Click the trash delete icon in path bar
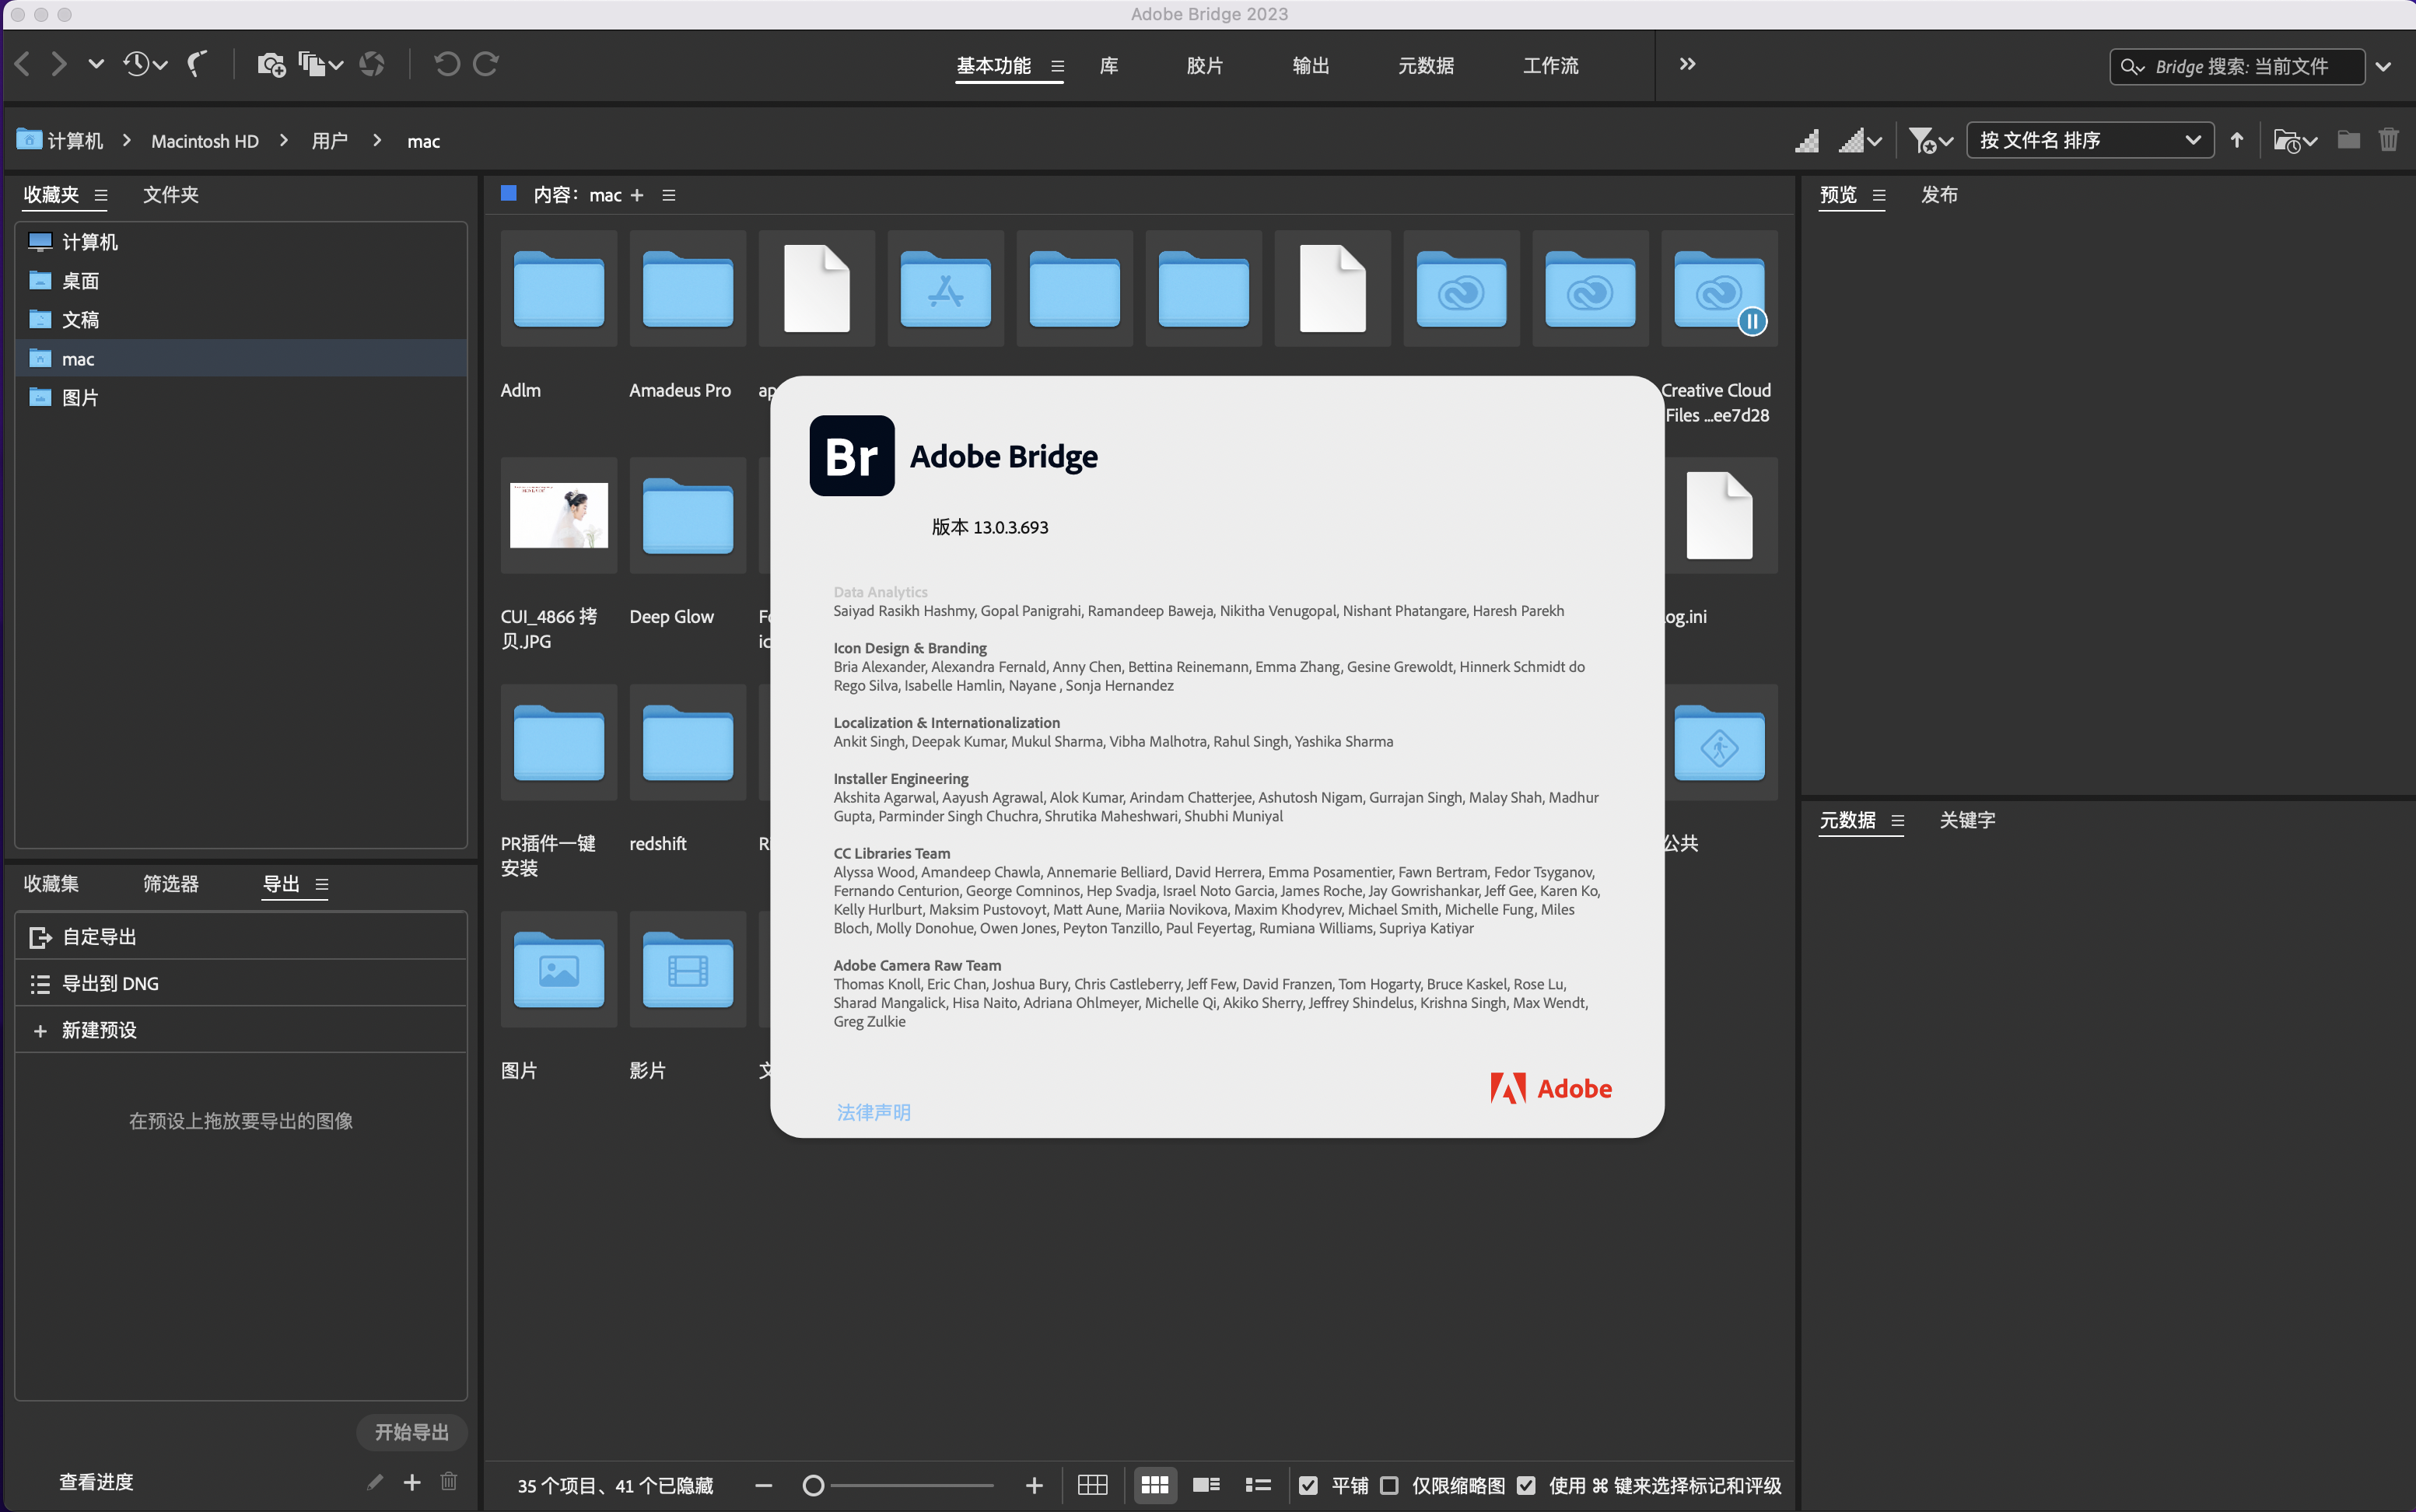 (x=2388, y=140)
